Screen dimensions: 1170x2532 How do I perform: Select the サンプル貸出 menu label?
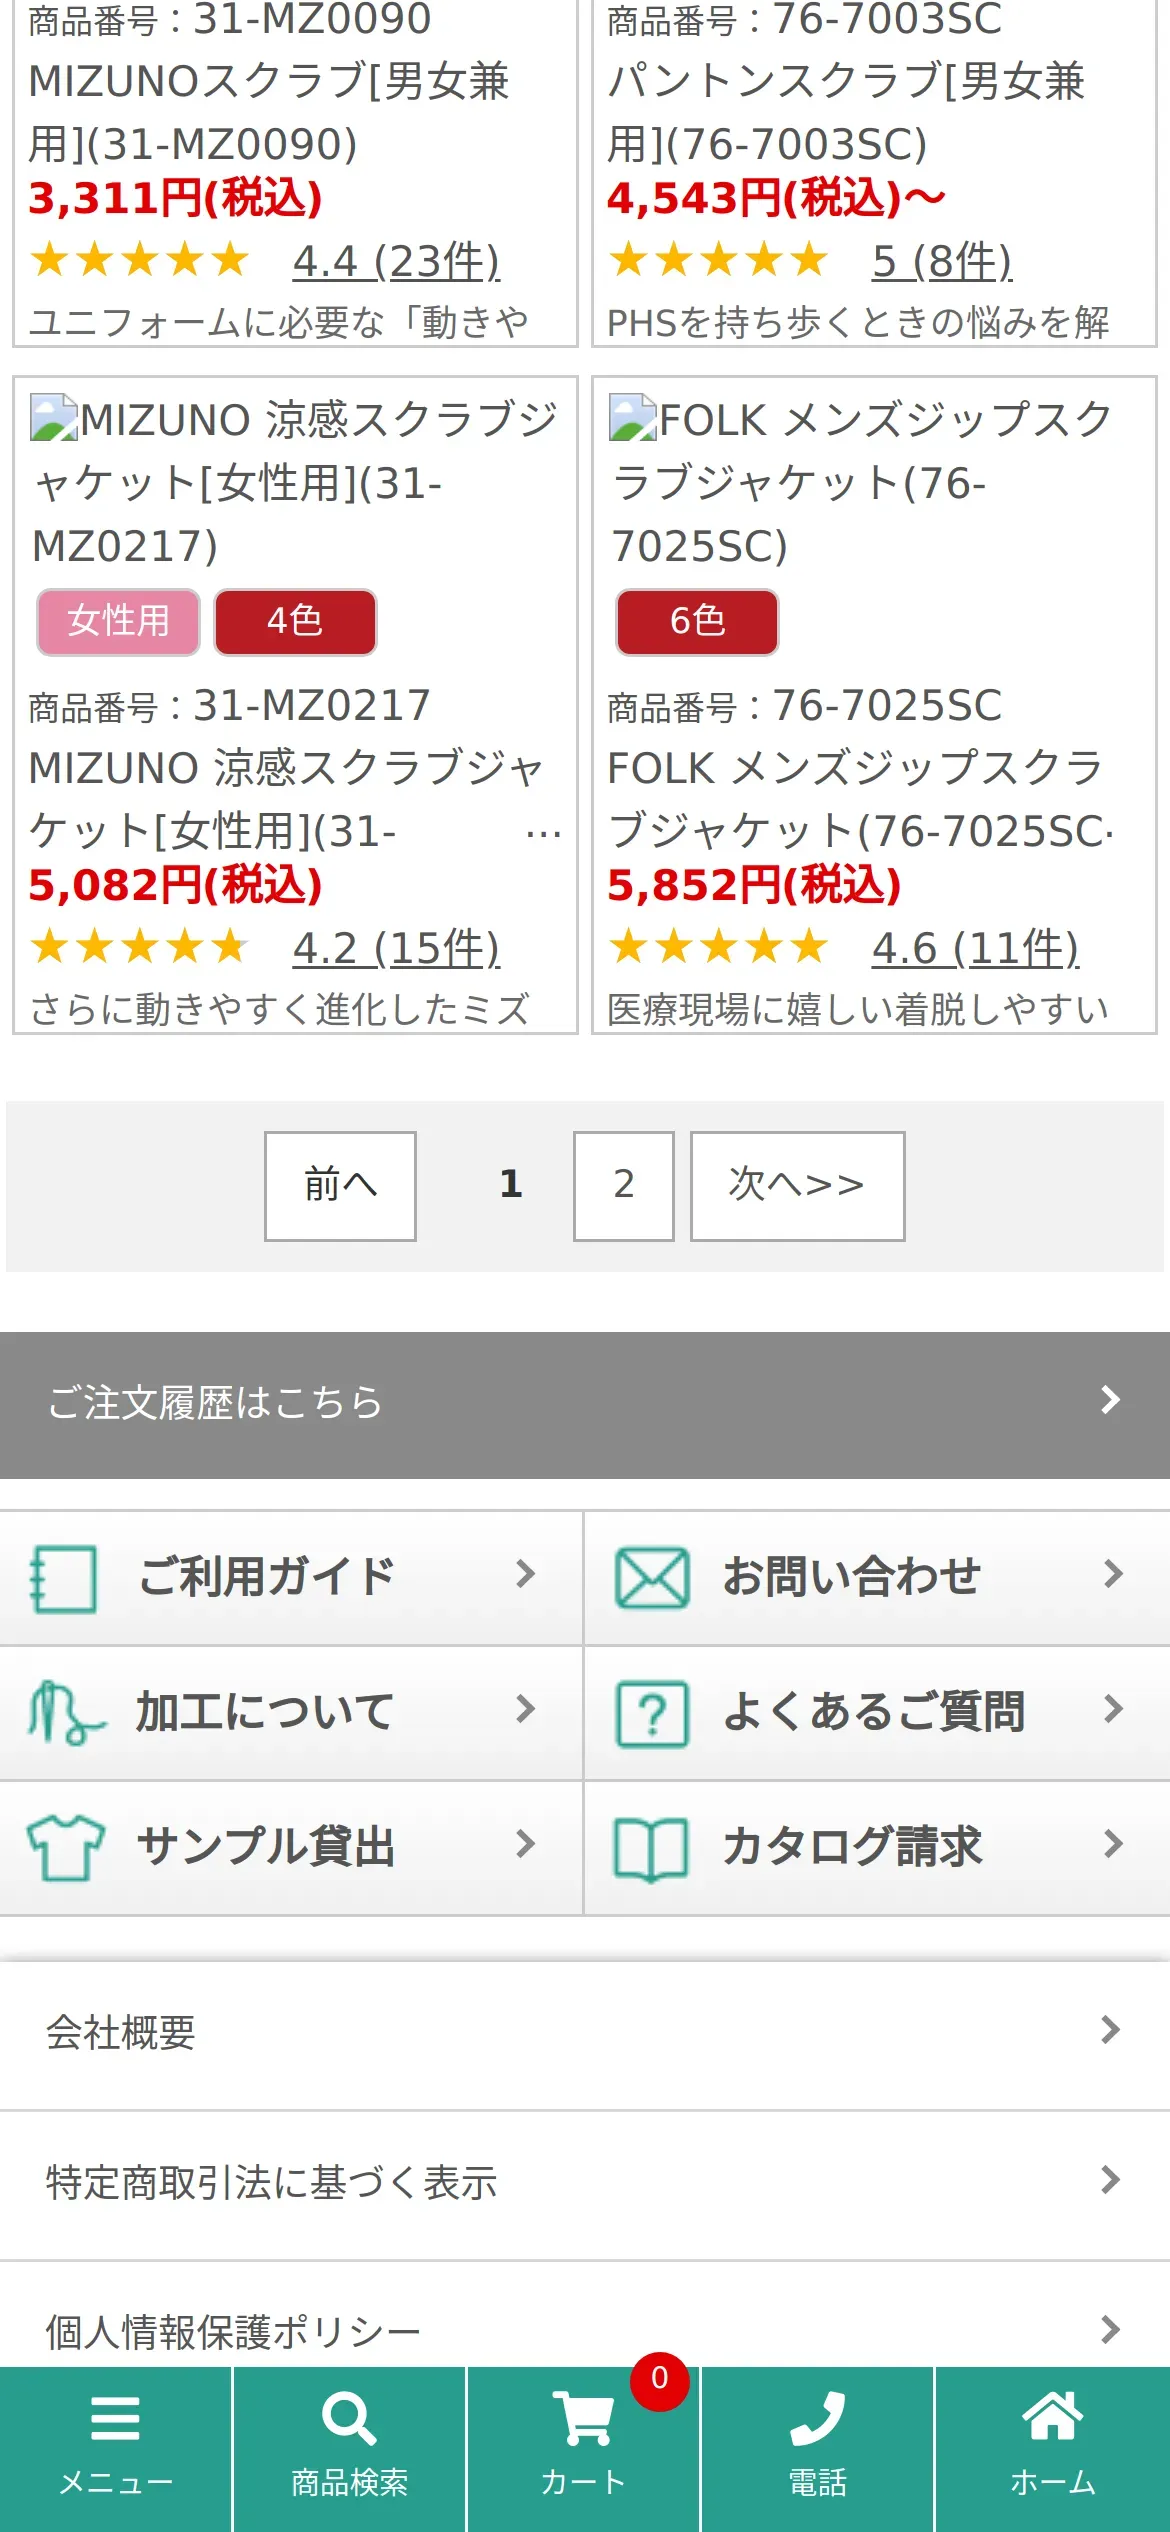[x=266, y=1847]
